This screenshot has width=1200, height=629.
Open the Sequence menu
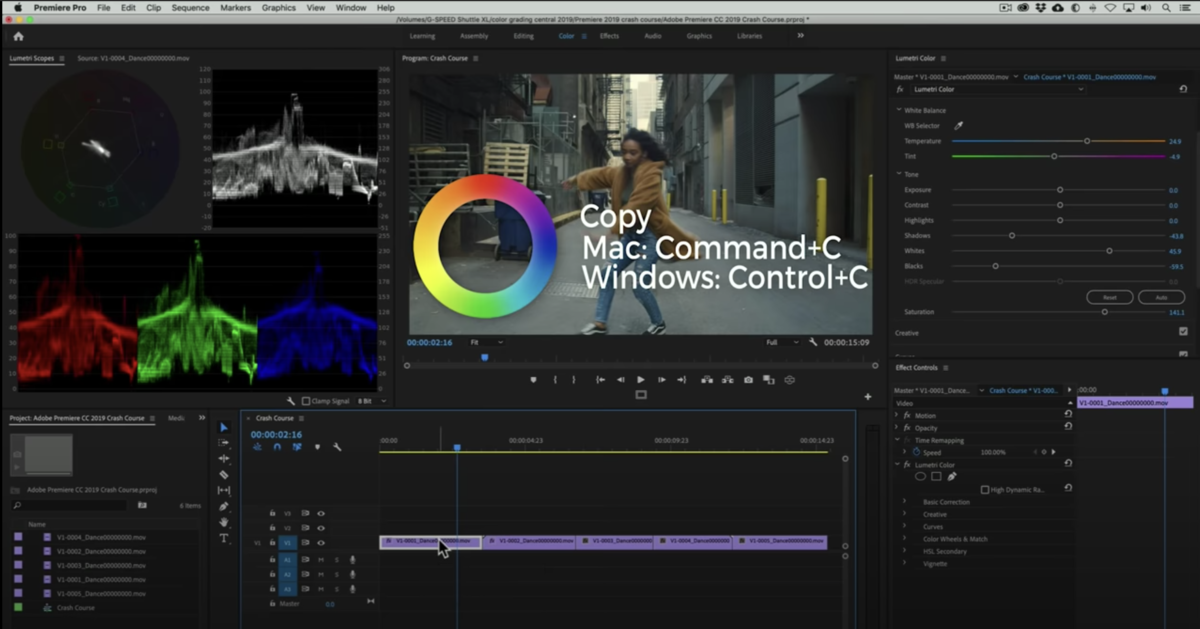[x=190, y=7]
